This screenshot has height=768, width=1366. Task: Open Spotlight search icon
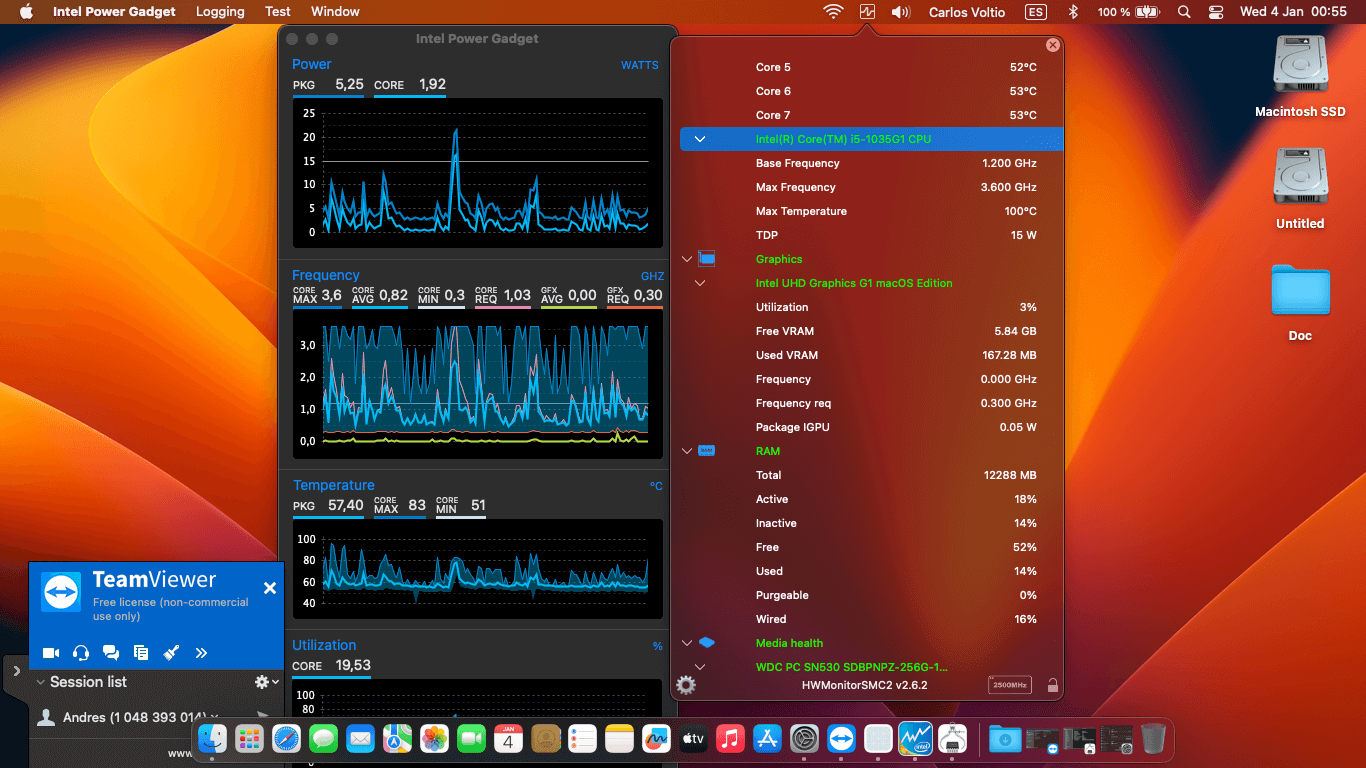tap(1184, 12)
